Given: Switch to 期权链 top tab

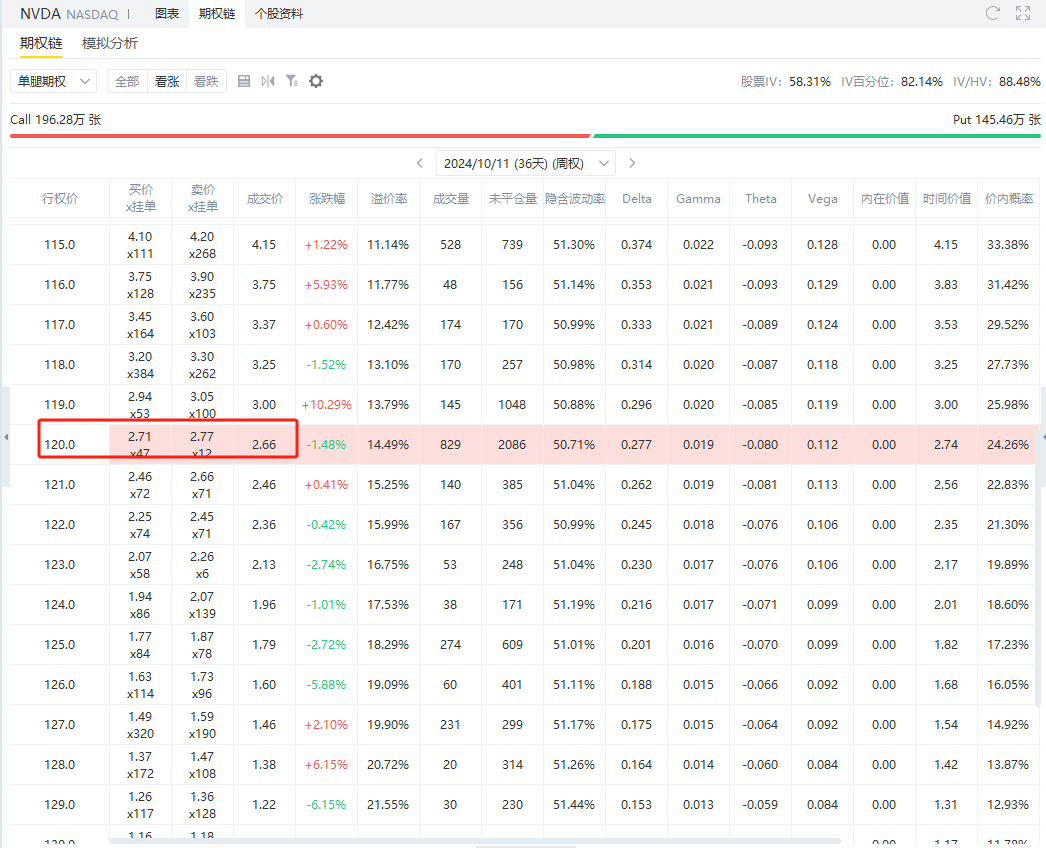Looking at the screenshot, I should click(217, 13).
